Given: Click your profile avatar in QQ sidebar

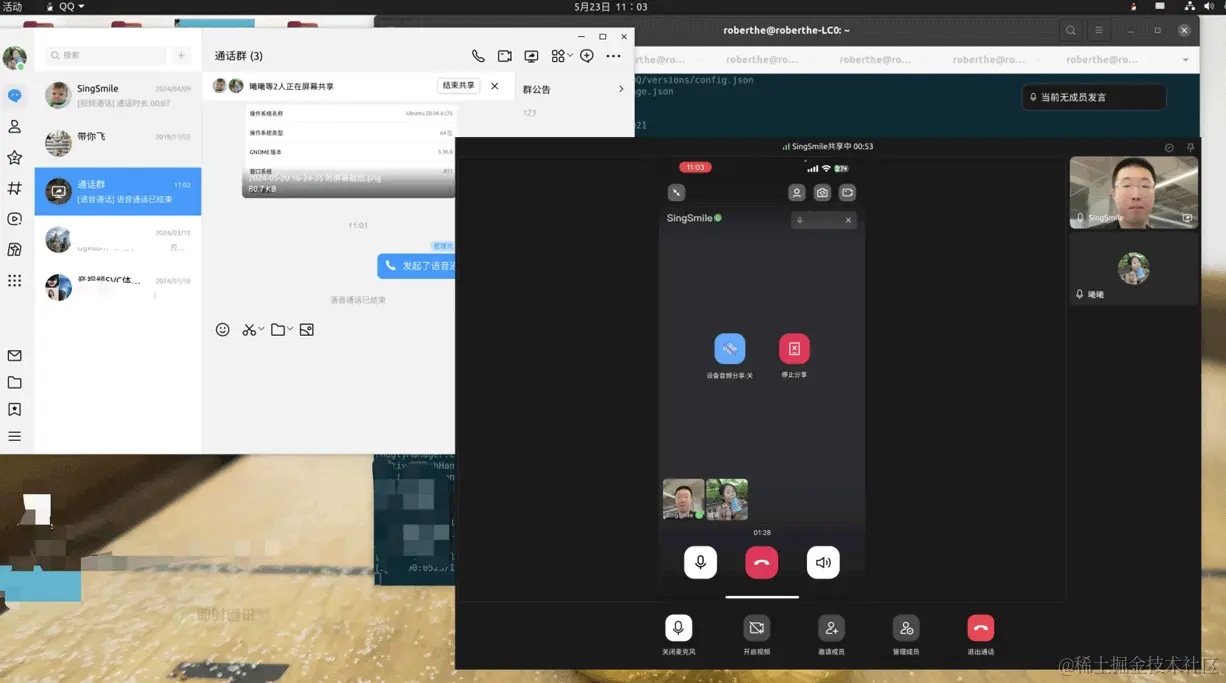Looking at the screenshot, I should point(14,58).
